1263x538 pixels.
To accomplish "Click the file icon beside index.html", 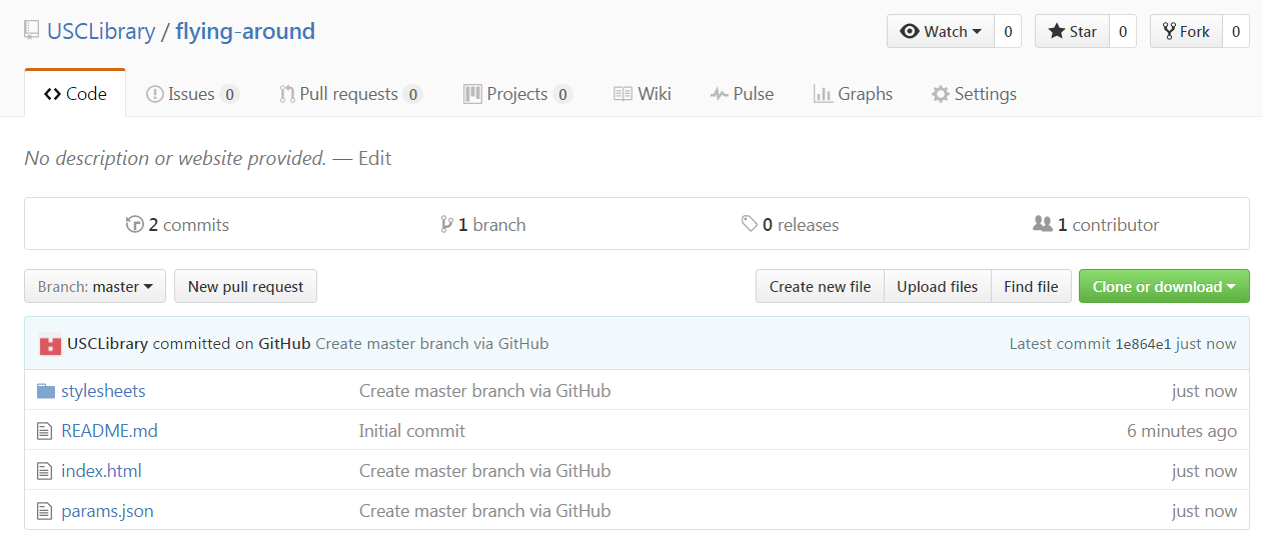I will (x=44, y=471).
